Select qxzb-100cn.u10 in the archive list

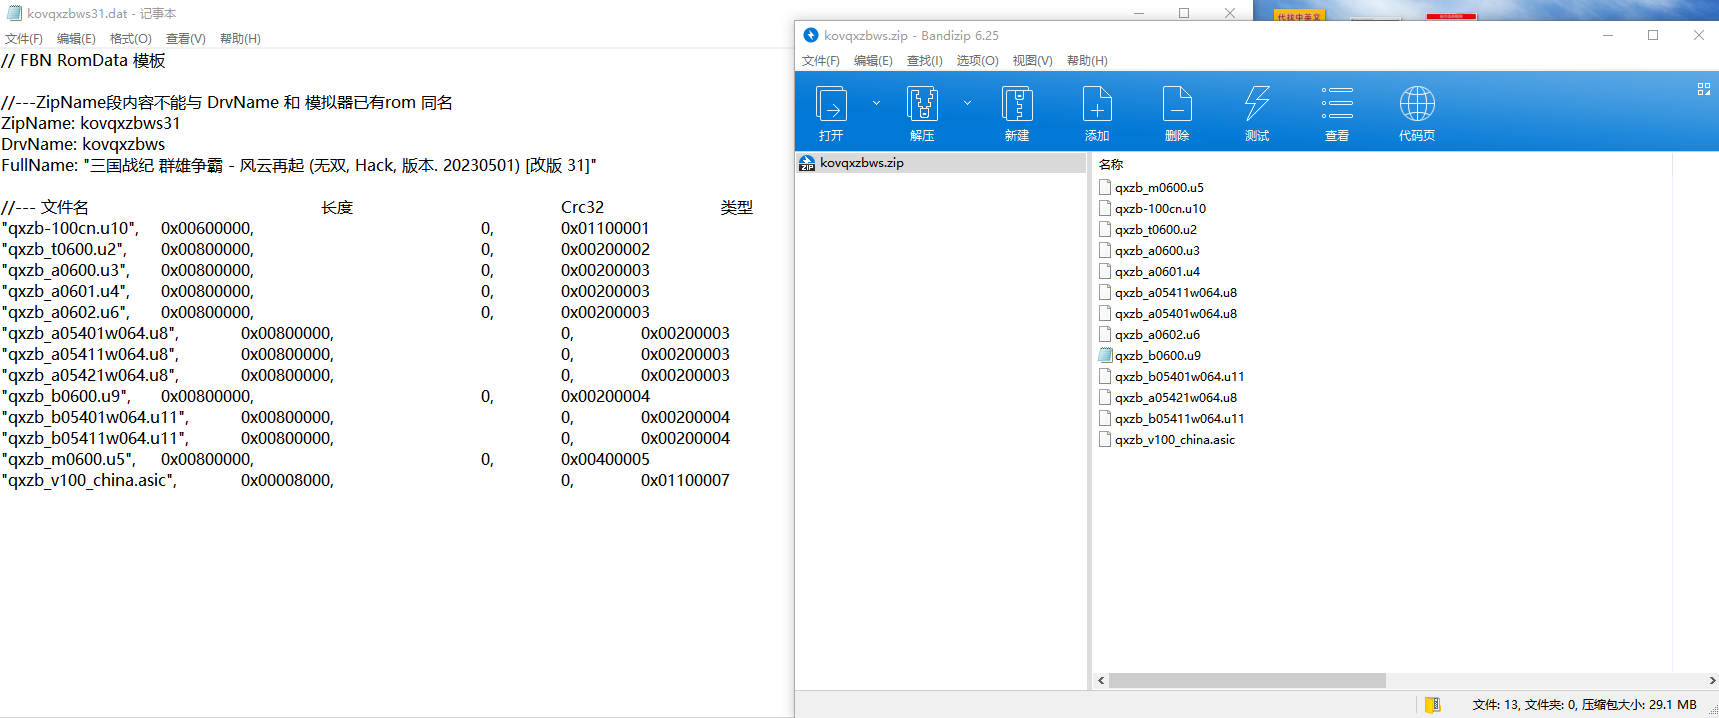(1160, 208)
